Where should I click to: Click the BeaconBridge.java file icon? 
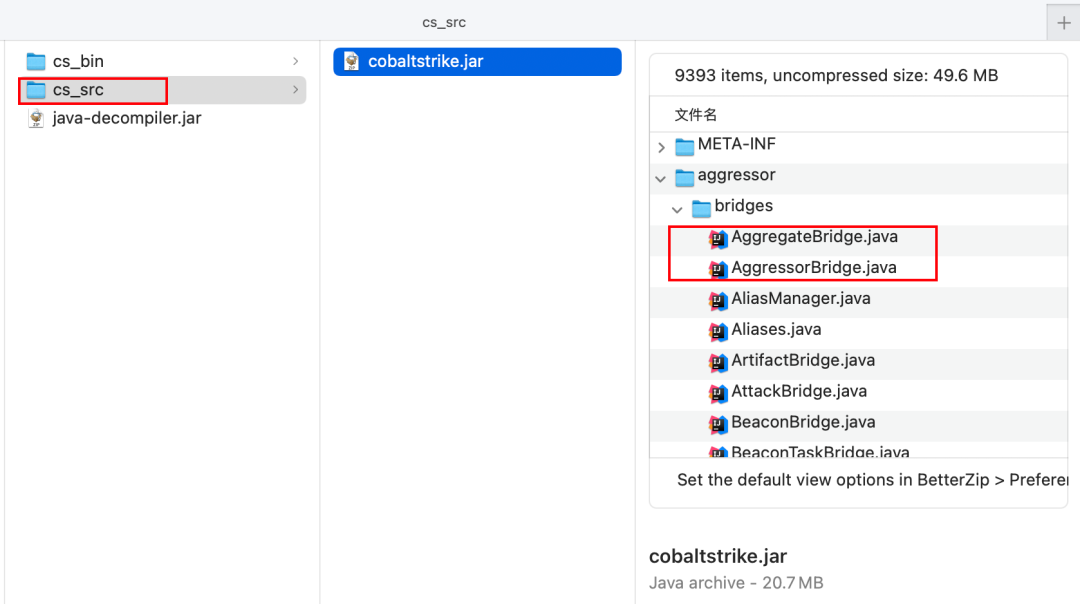718,424
